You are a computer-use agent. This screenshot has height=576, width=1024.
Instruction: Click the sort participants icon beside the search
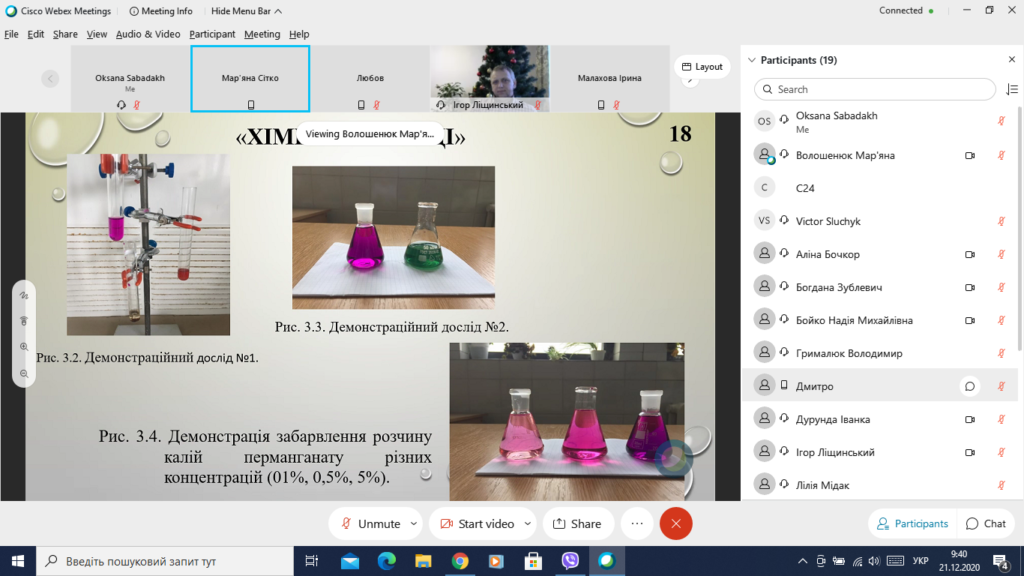click(x=1012, y=89)
